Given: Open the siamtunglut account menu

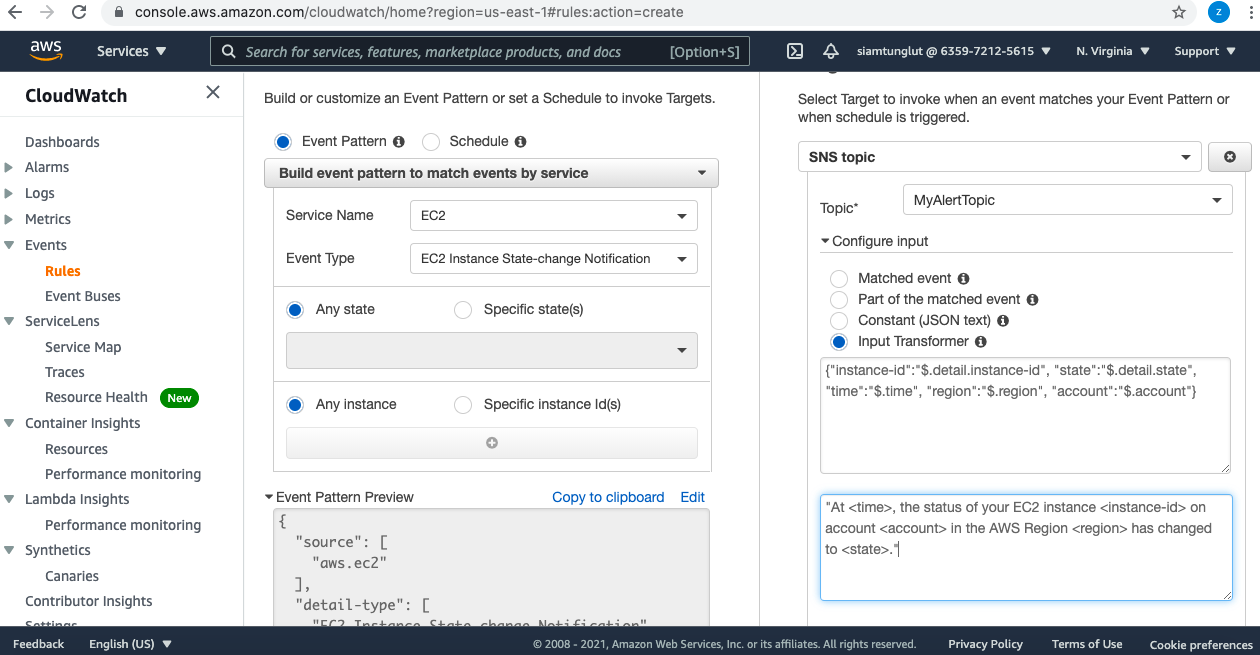Looking at the screenshot, I should 954,51.
